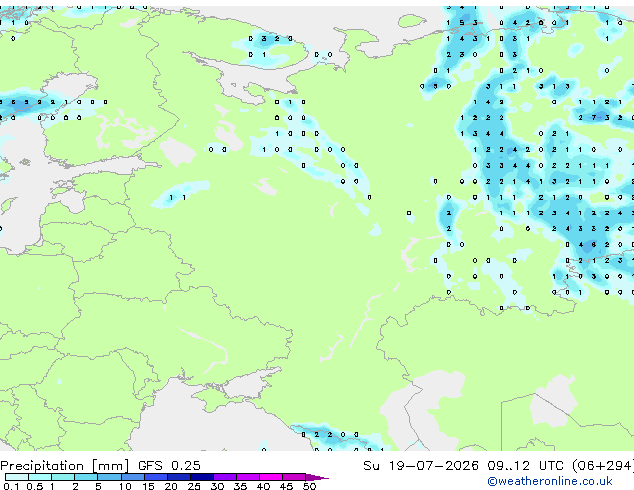Image resolution: width=634 pixels, height=490 pixels.
Task: Select the 30–35 mm purple legend swatch
Action: [225, 477]
